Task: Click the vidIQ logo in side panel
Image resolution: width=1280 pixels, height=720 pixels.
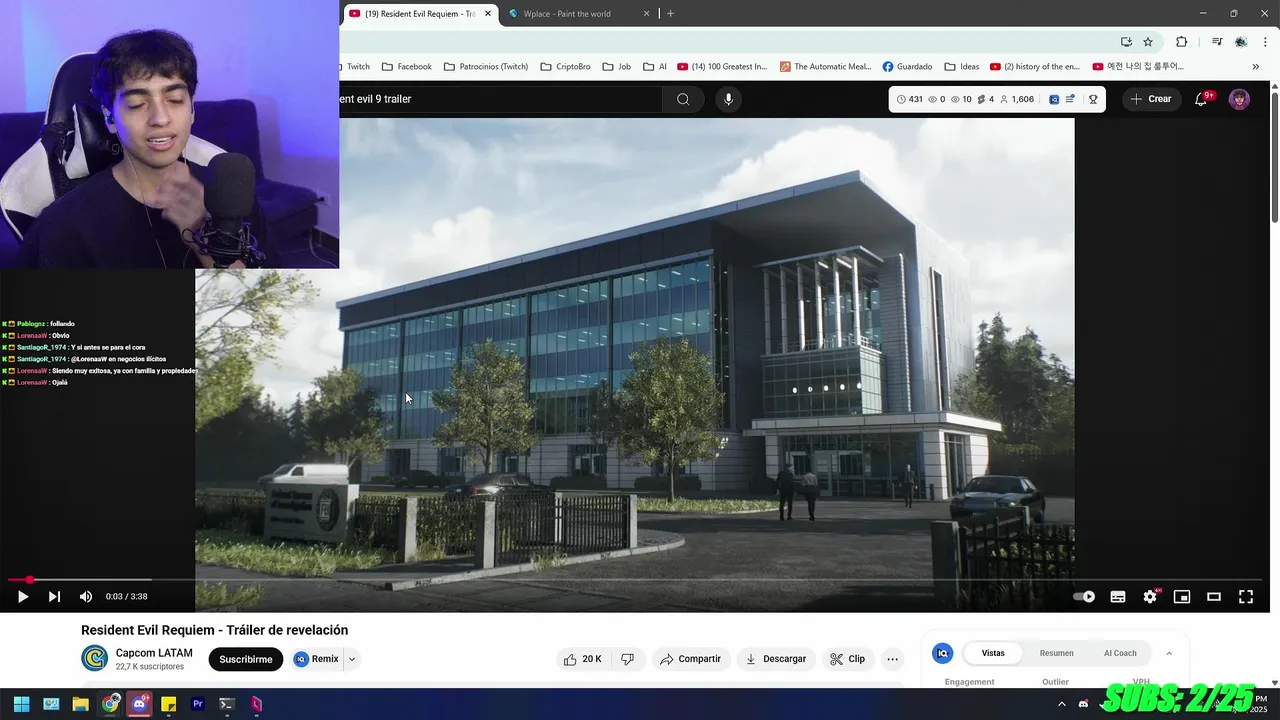Action: [942, 653]
